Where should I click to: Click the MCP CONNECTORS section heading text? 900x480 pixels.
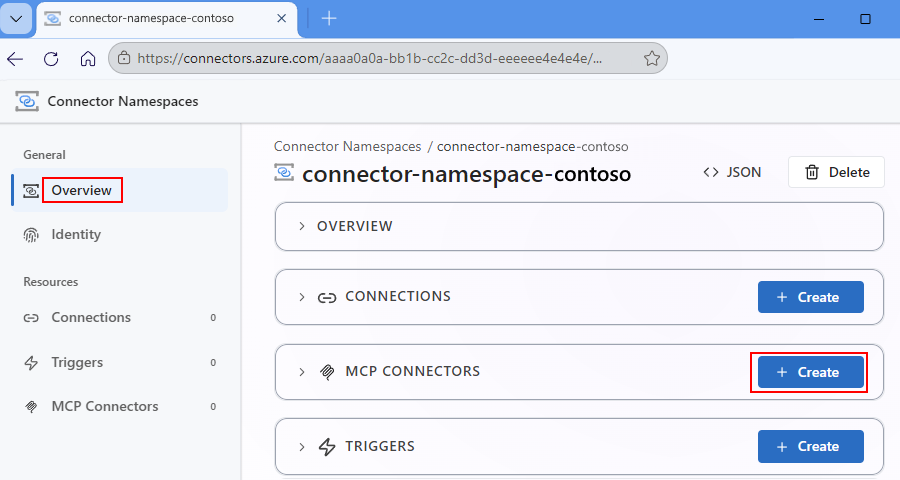413,371
